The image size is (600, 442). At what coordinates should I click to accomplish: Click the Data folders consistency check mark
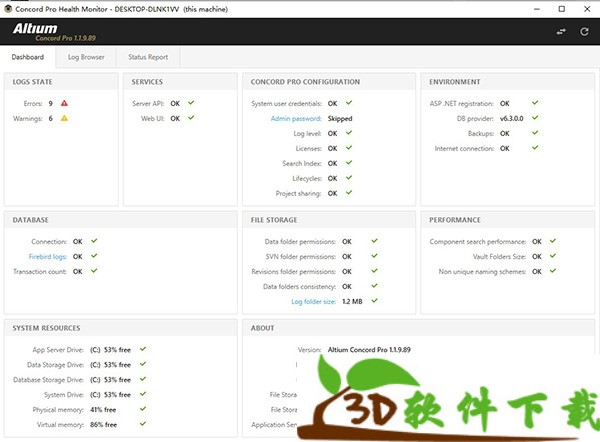pyautogui.click(x=375, y=285)
